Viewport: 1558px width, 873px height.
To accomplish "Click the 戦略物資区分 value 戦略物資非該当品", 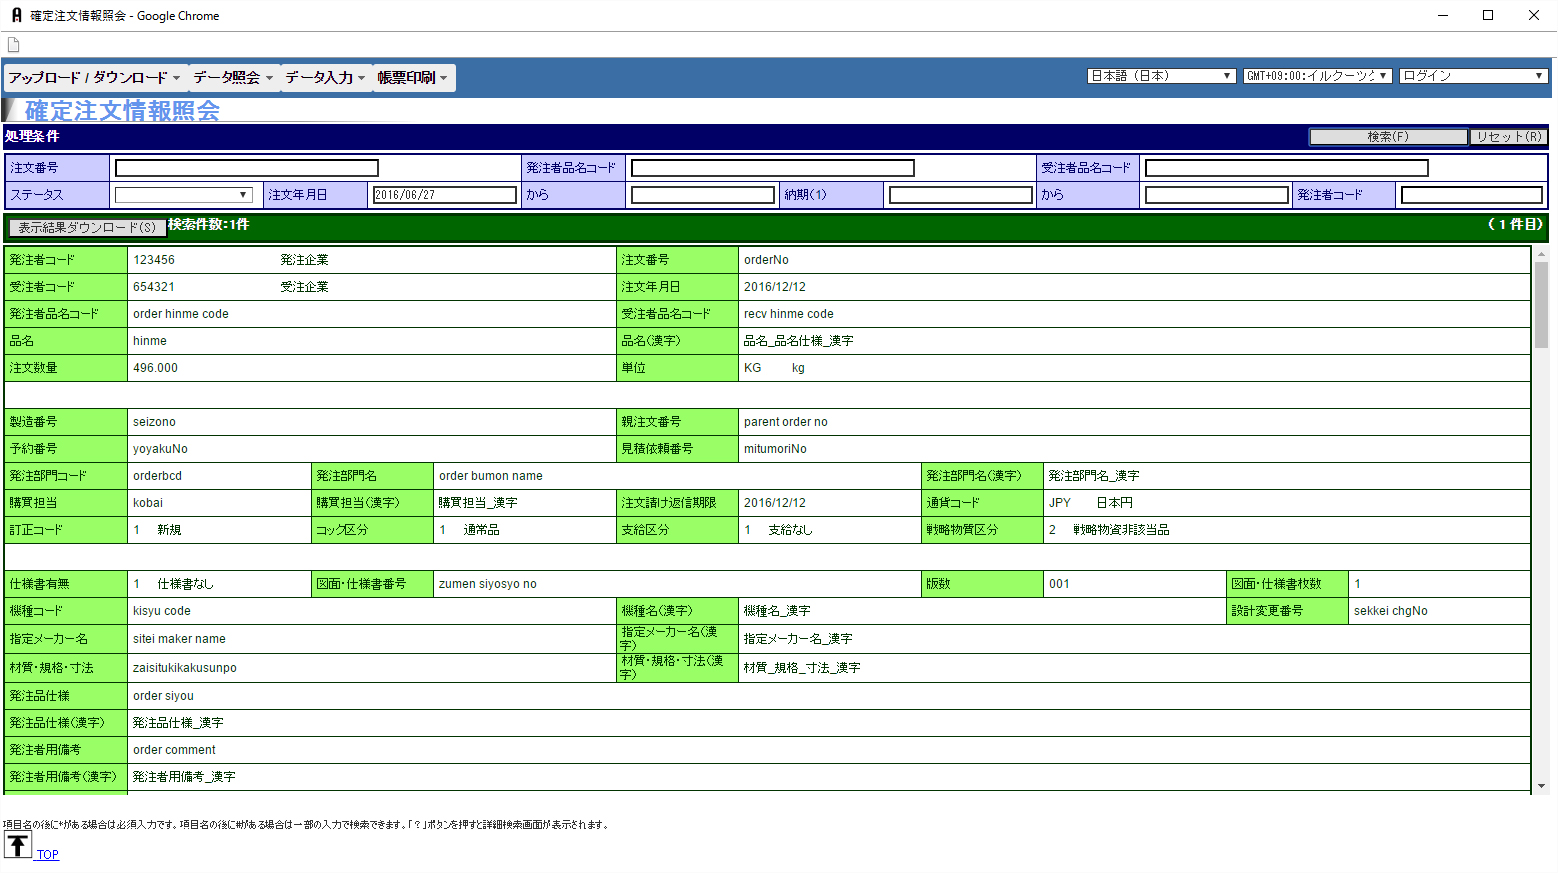I will (x=1121, y=530).
